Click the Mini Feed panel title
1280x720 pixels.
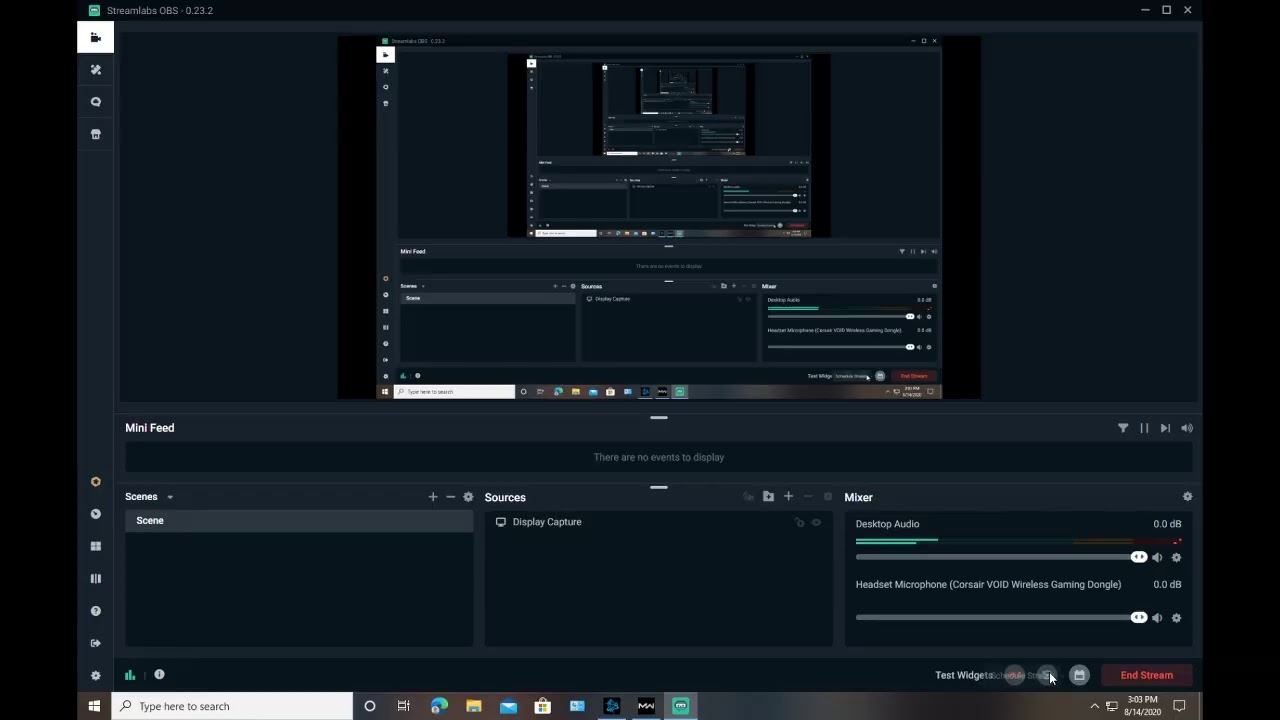tap(150, 428)
